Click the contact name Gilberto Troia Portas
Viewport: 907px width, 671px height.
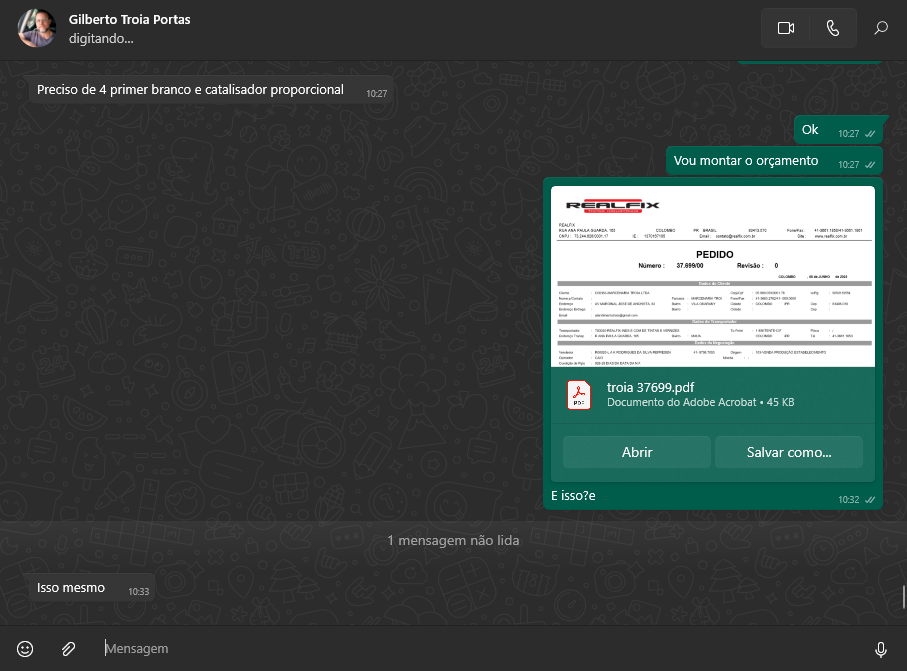(x=129, y=20)
